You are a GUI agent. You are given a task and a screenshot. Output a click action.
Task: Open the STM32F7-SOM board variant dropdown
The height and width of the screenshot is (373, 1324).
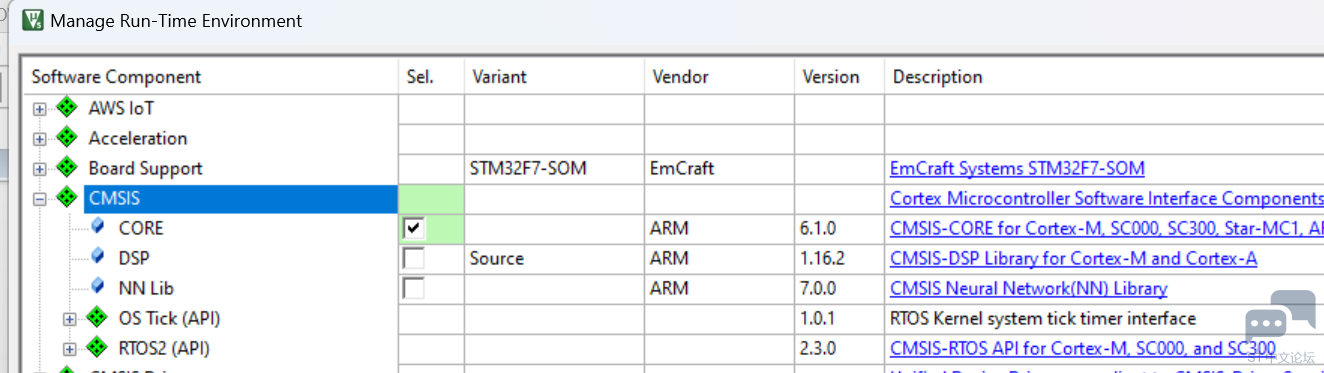tap(554, 169)
